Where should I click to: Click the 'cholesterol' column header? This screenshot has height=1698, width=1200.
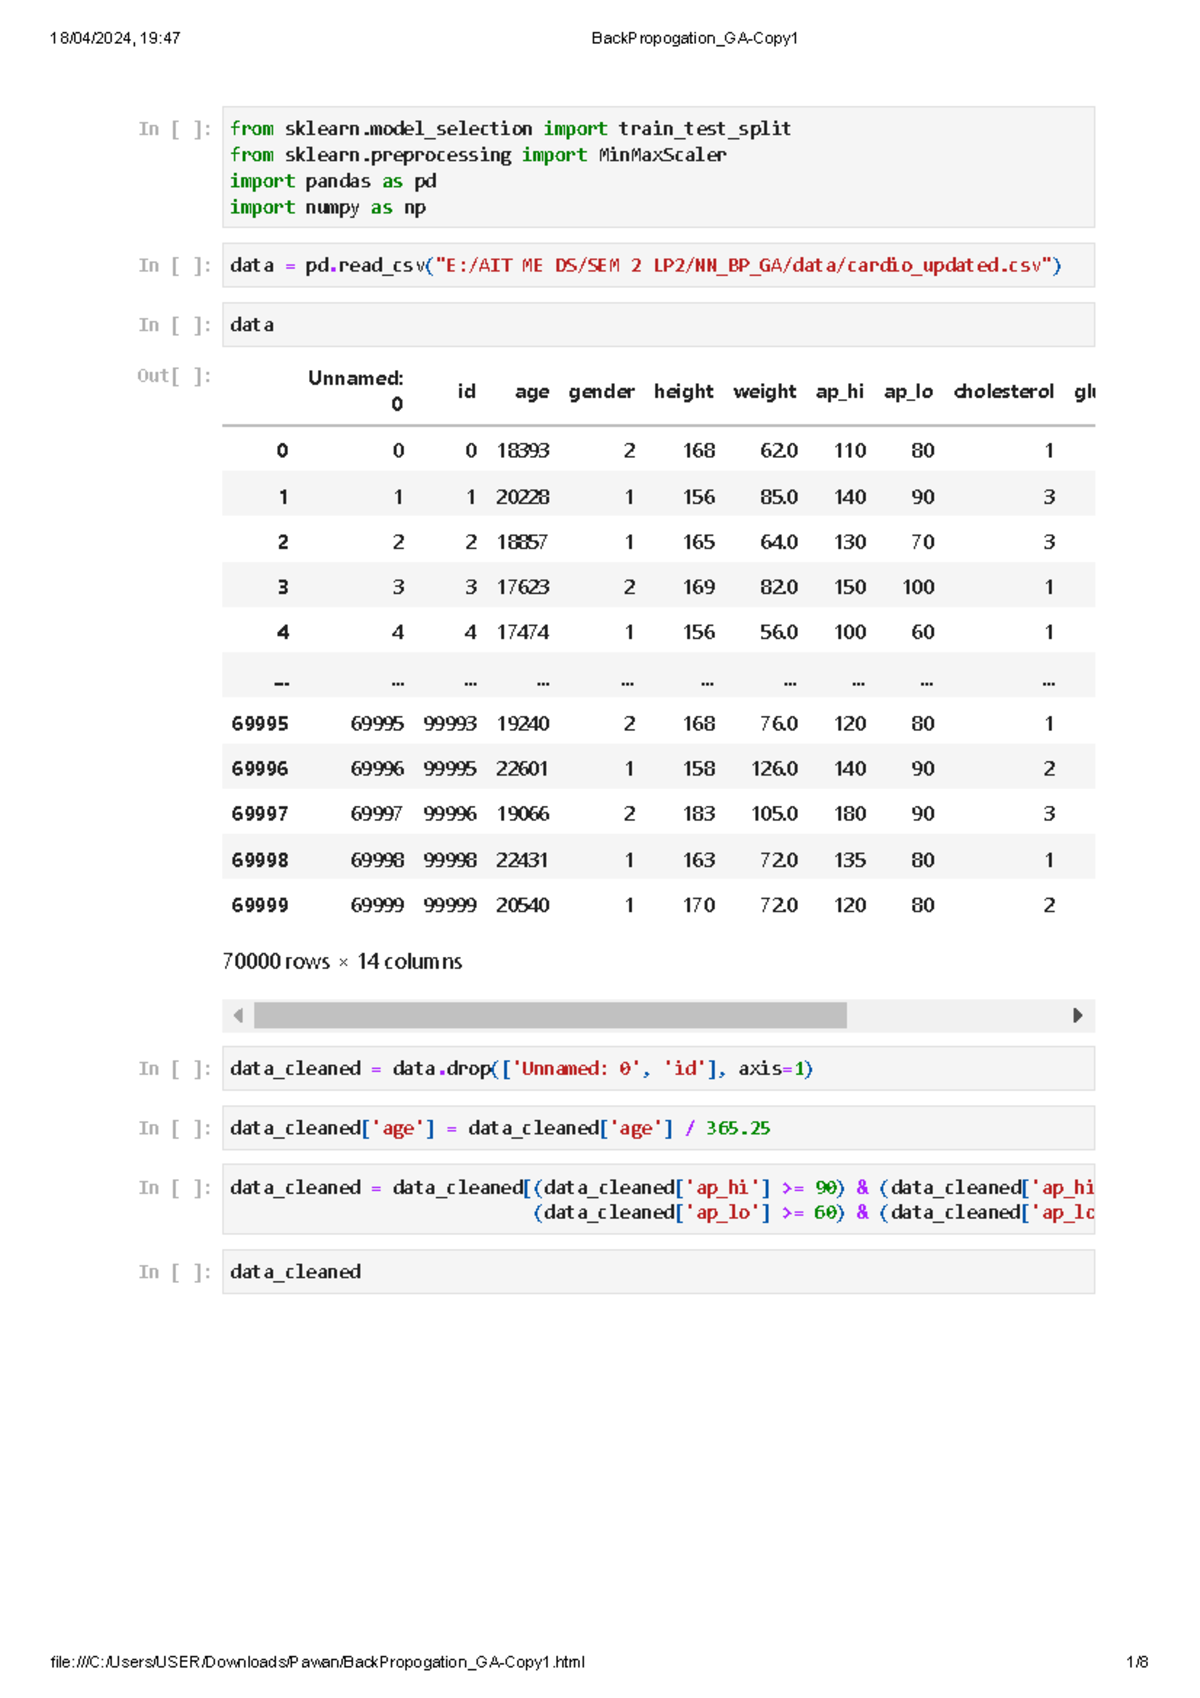[x=1003, y=392]
